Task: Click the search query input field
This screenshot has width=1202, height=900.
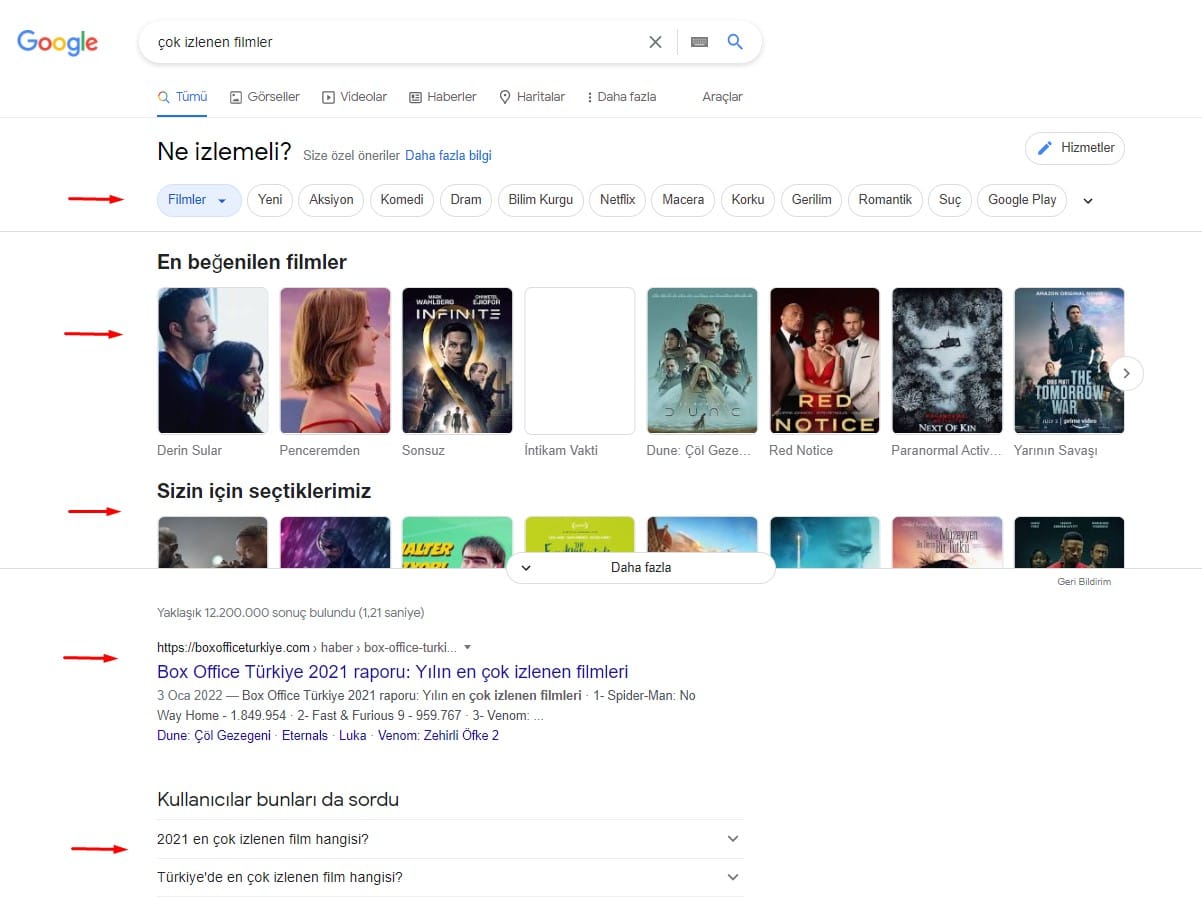Action: tap(395, 42)
